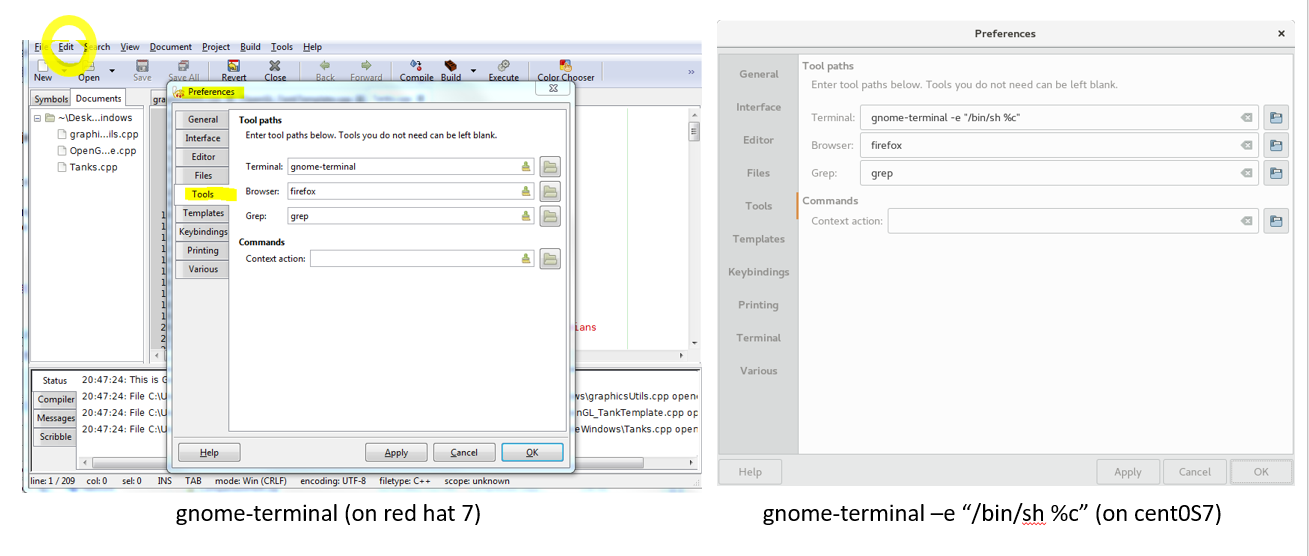Screen dimensions: 1309x556
Task: Click the Terminal field containing only gnome-terminal
Action: [x=402, y=166]
